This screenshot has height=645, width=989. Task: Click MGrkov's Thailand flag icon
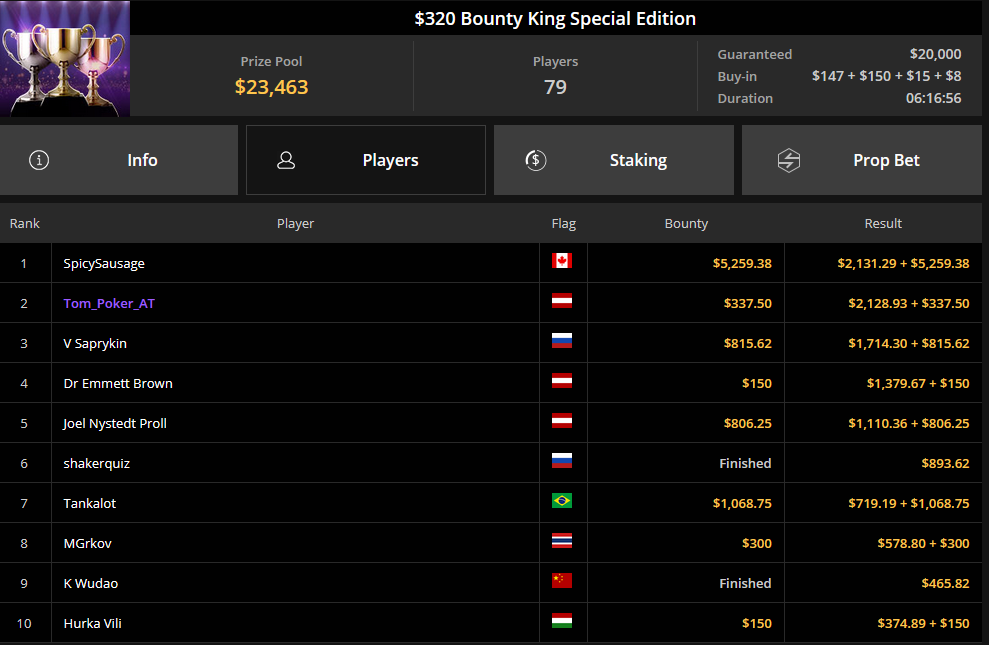[x=562, y=540]
